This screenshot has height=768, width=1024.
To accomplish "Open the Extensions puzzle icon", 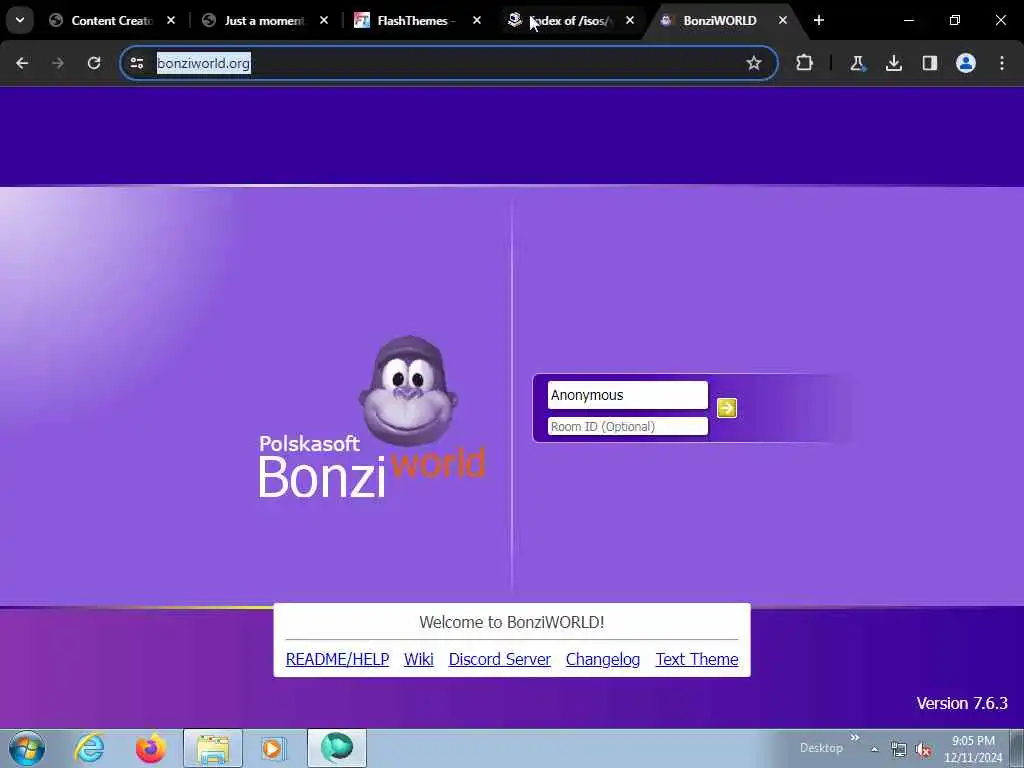I will point(805,63).
